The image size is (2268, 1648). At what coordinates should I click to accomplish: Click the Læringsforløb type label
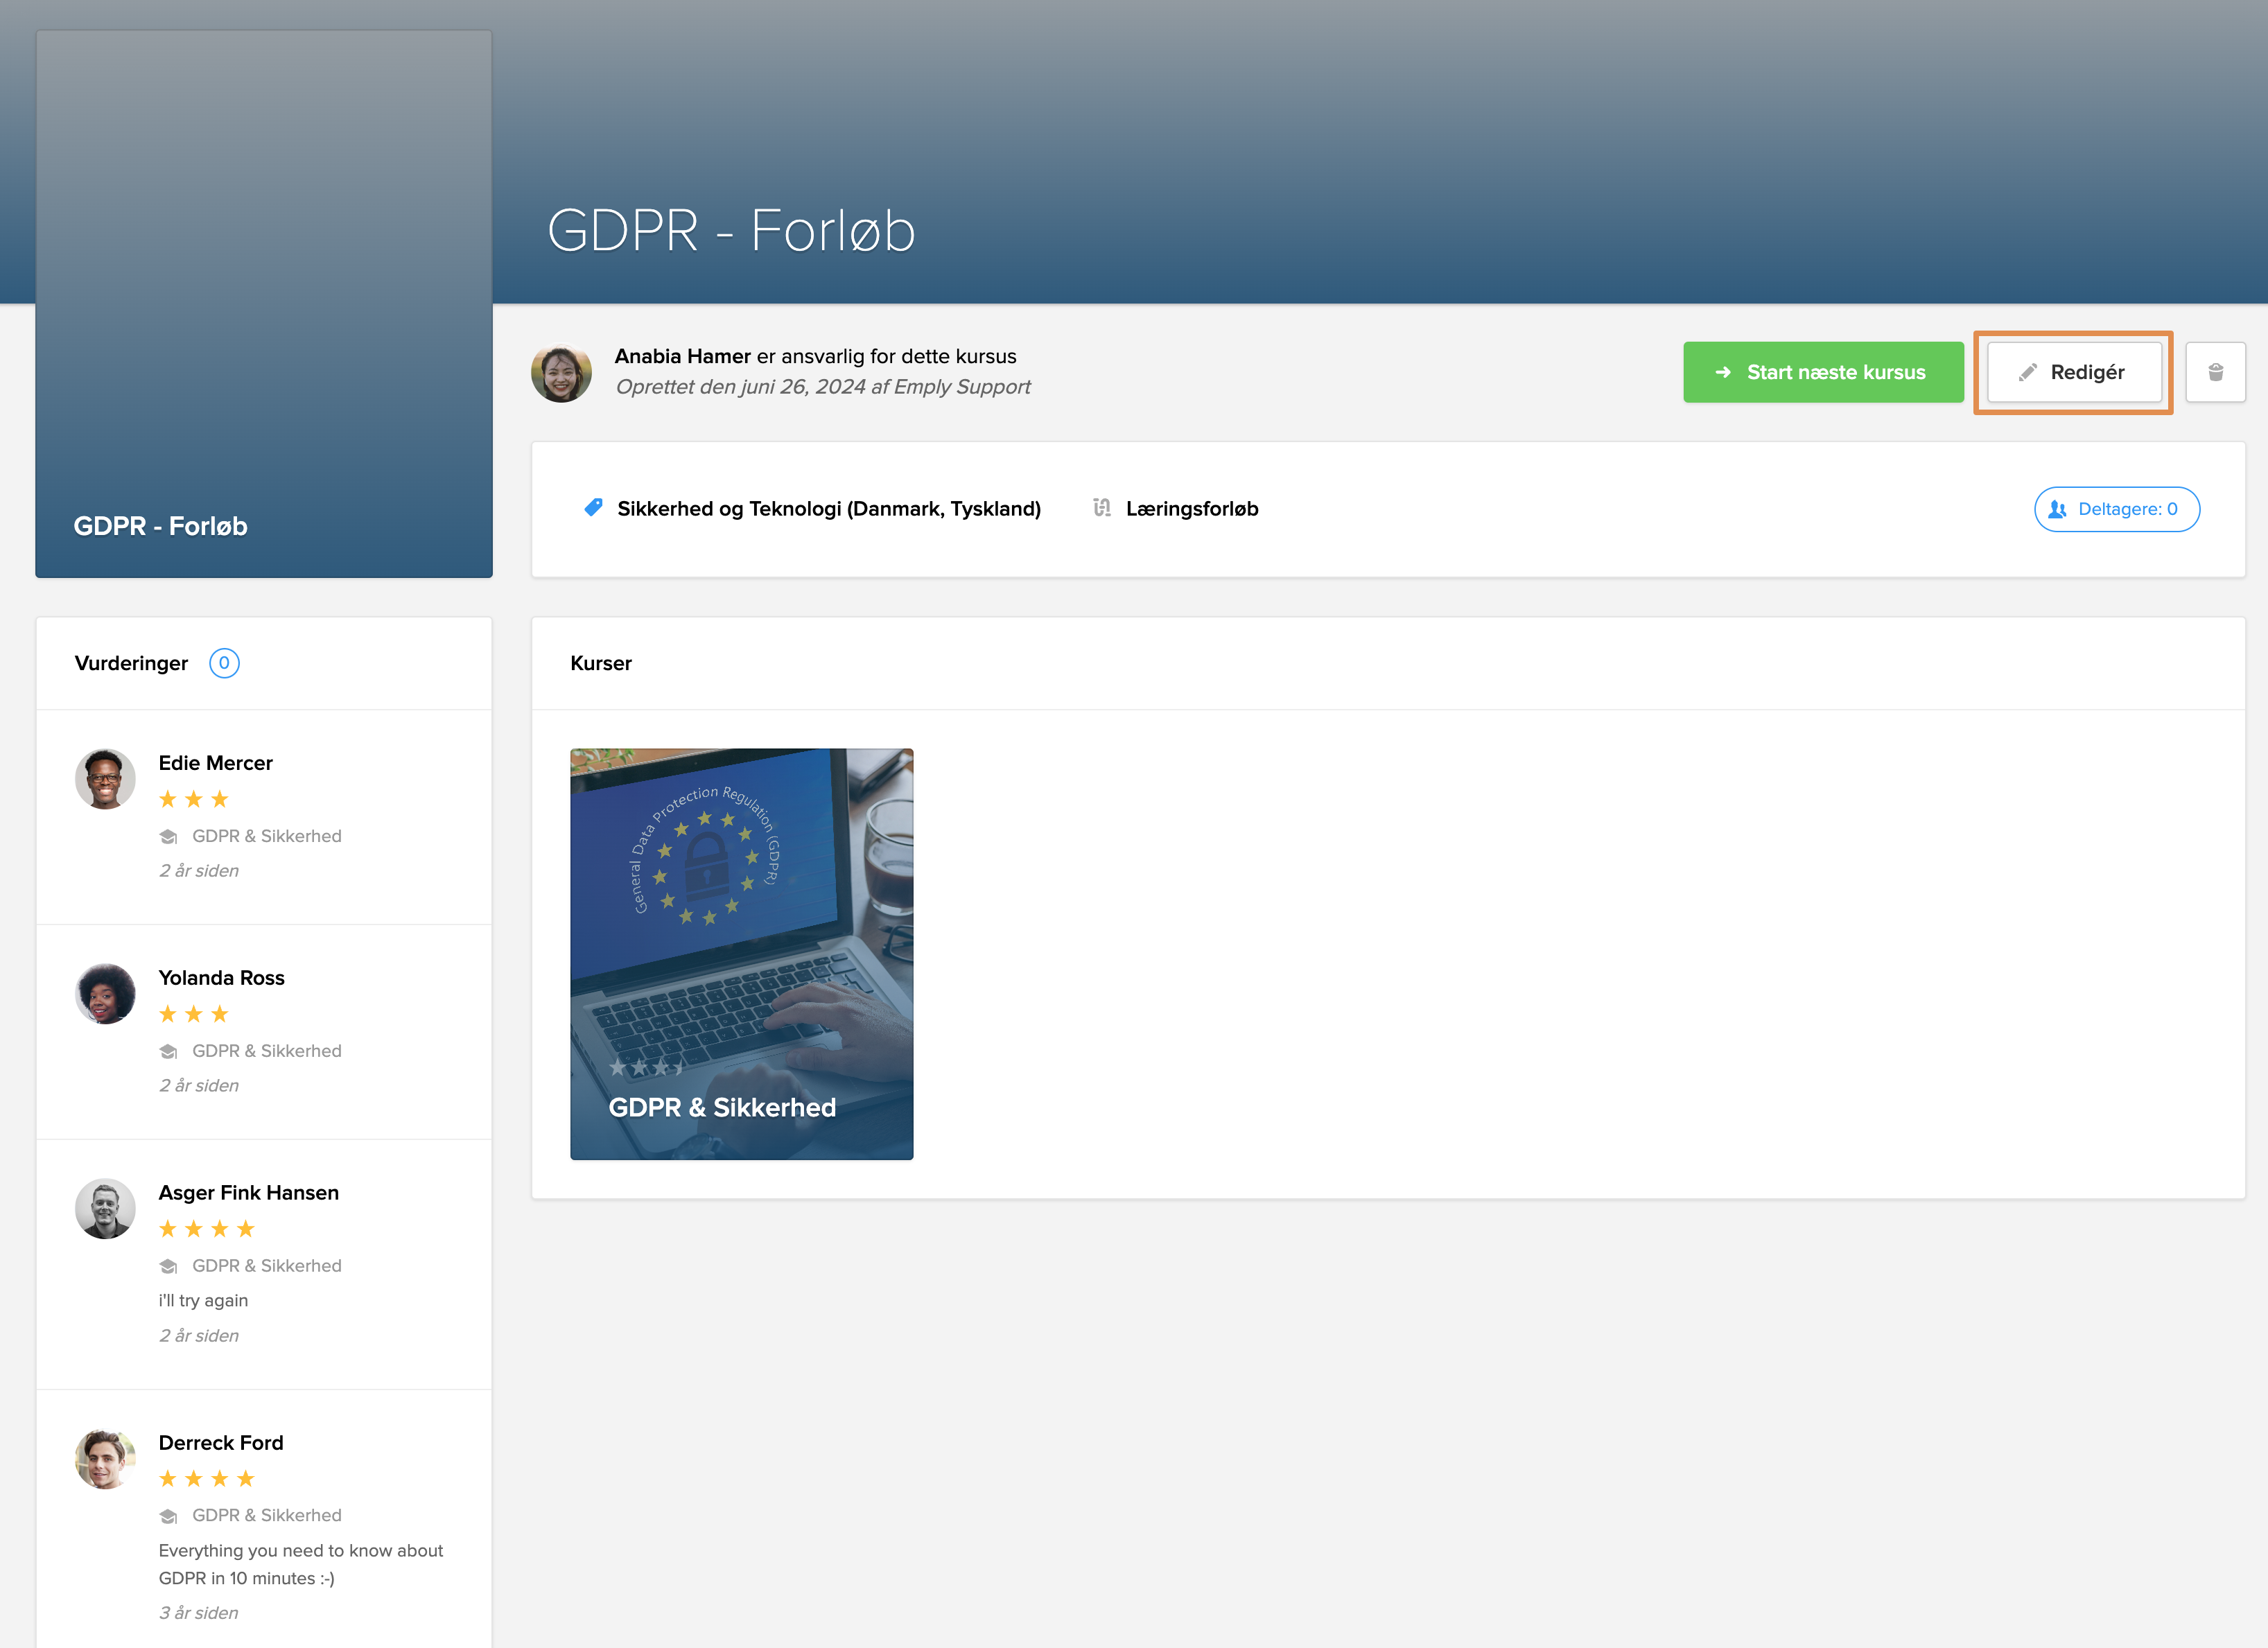click(1191, 509)
